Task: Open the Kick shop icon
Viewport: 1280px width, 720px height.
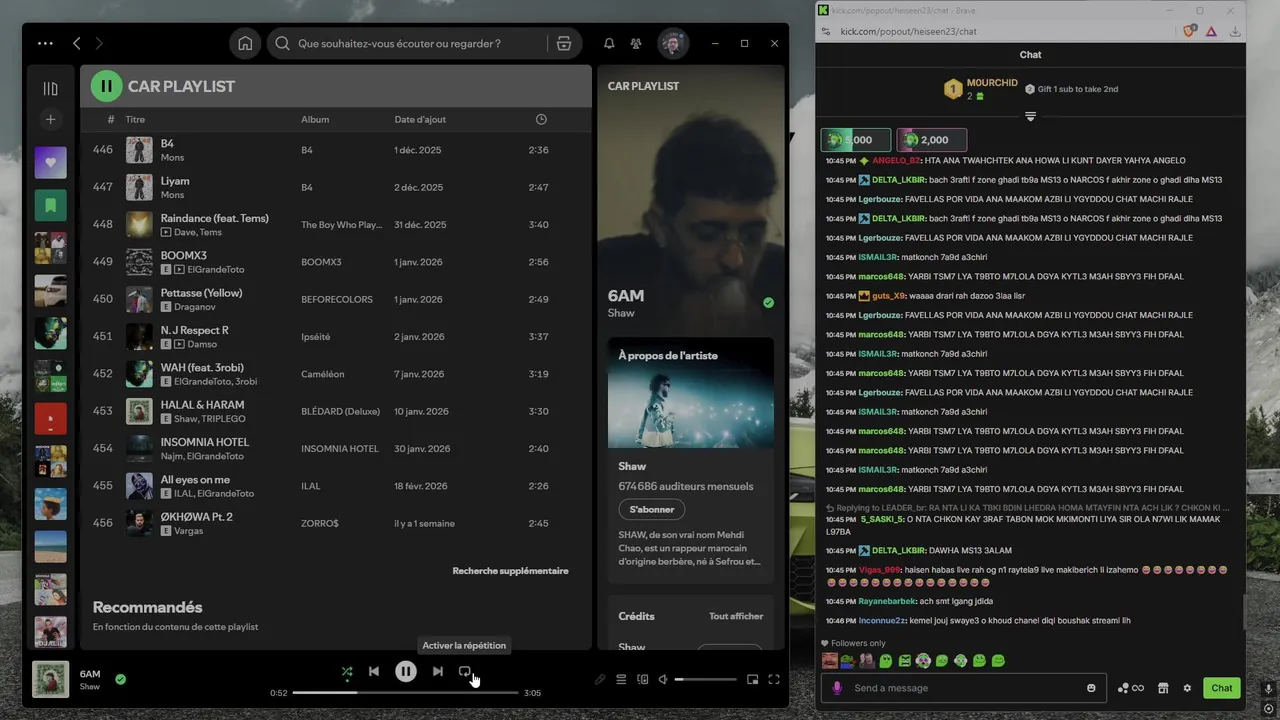Action: coord(1163,688)
